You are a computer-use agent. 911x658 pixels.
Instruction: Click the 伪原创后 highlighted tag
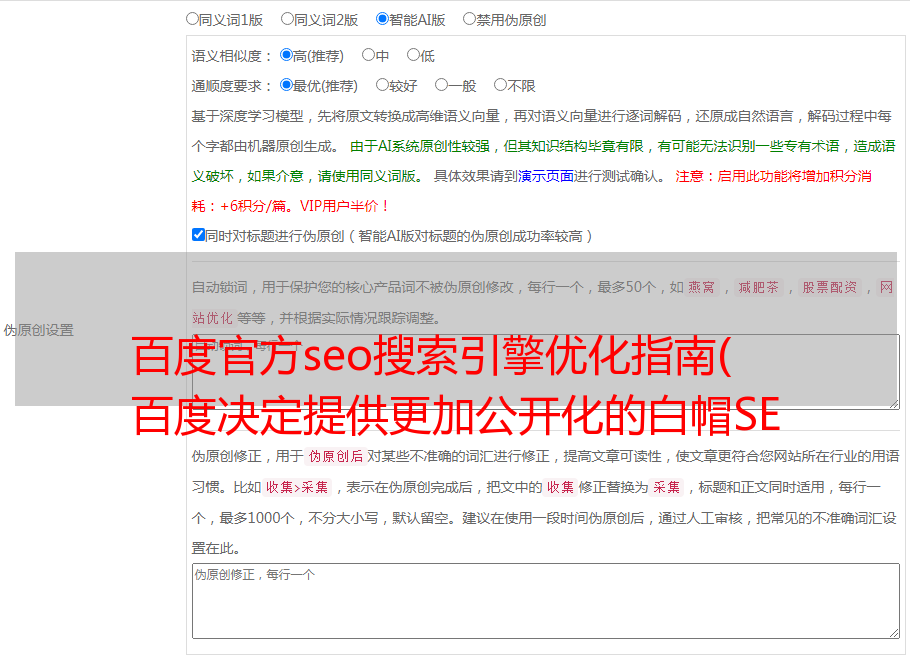coord(336,456)
